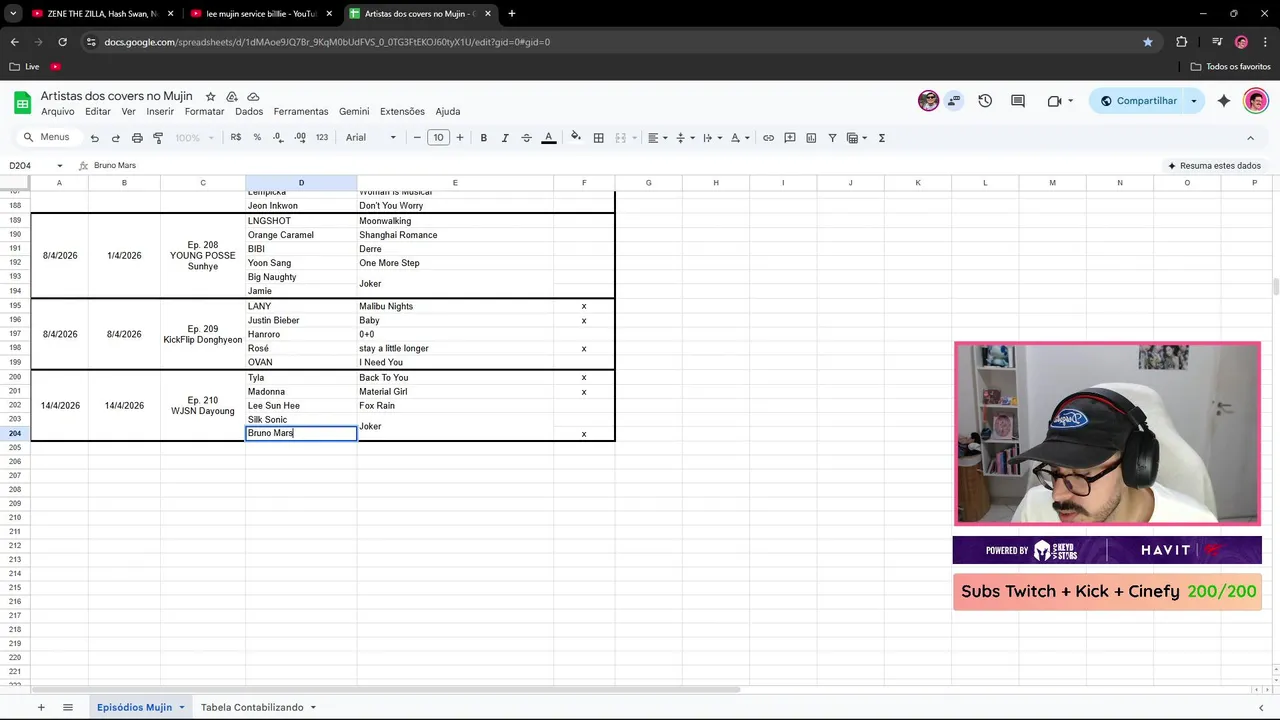Insert a comment via toolbar icon
Viewport: 1280px width, 720px height.
[790, 138]
